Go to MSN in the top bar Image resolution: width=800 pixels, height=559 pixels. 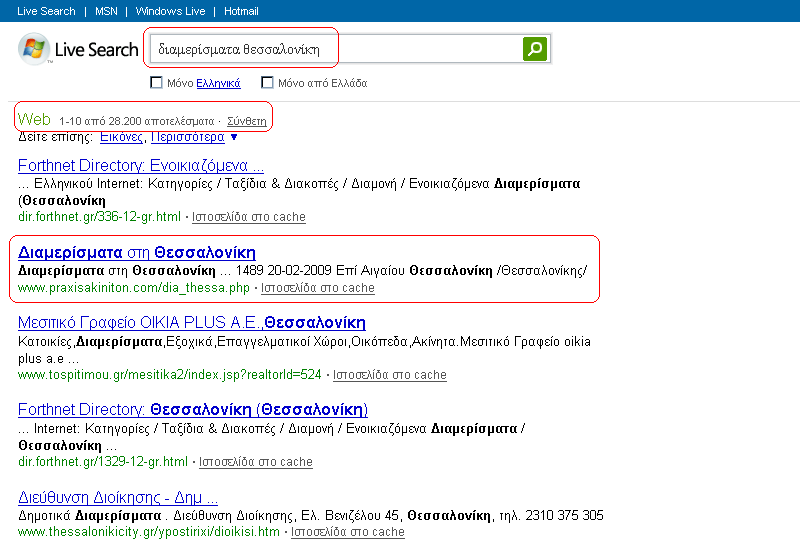[106, 11]
